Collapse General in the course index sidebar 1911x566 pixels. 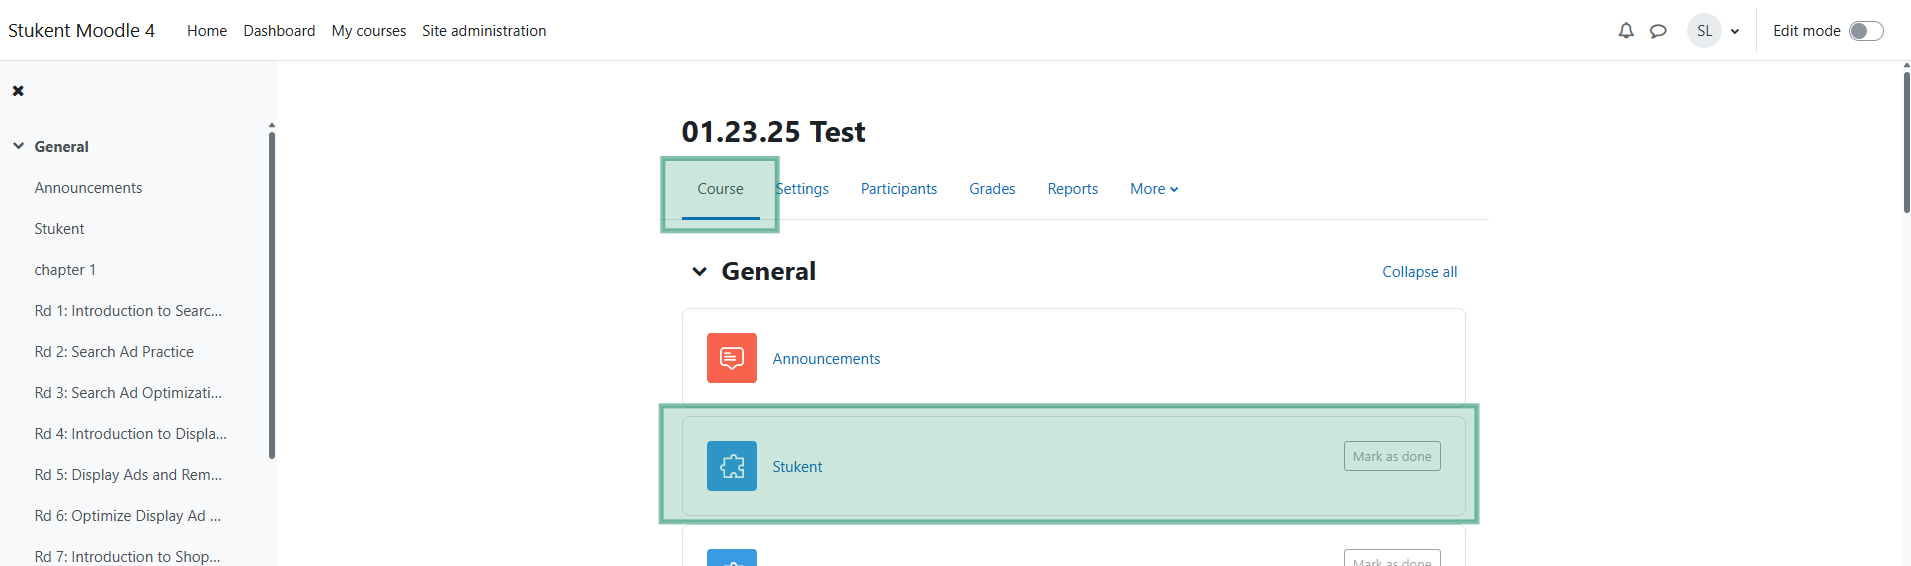(x=18, y=146)
